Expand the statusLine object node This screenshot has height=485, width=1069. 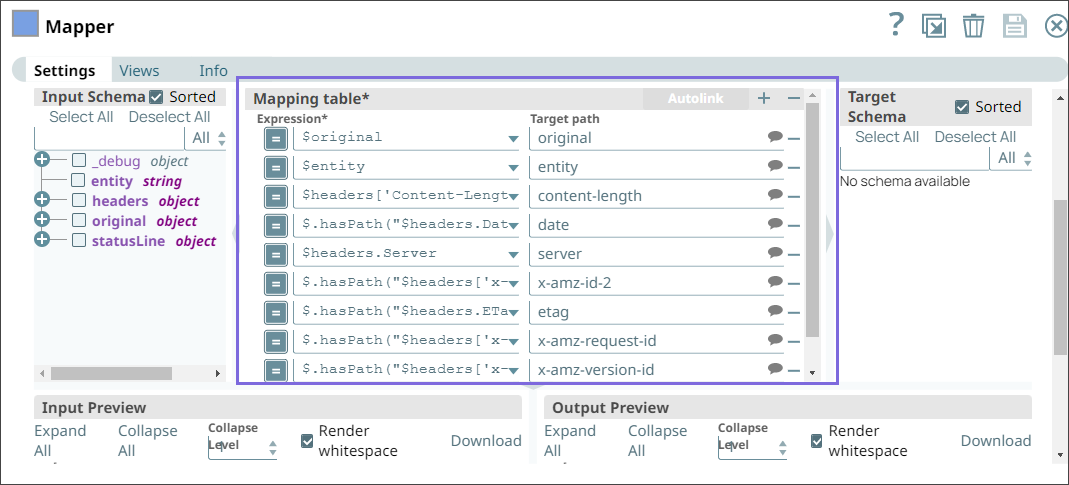click(42, 240)
